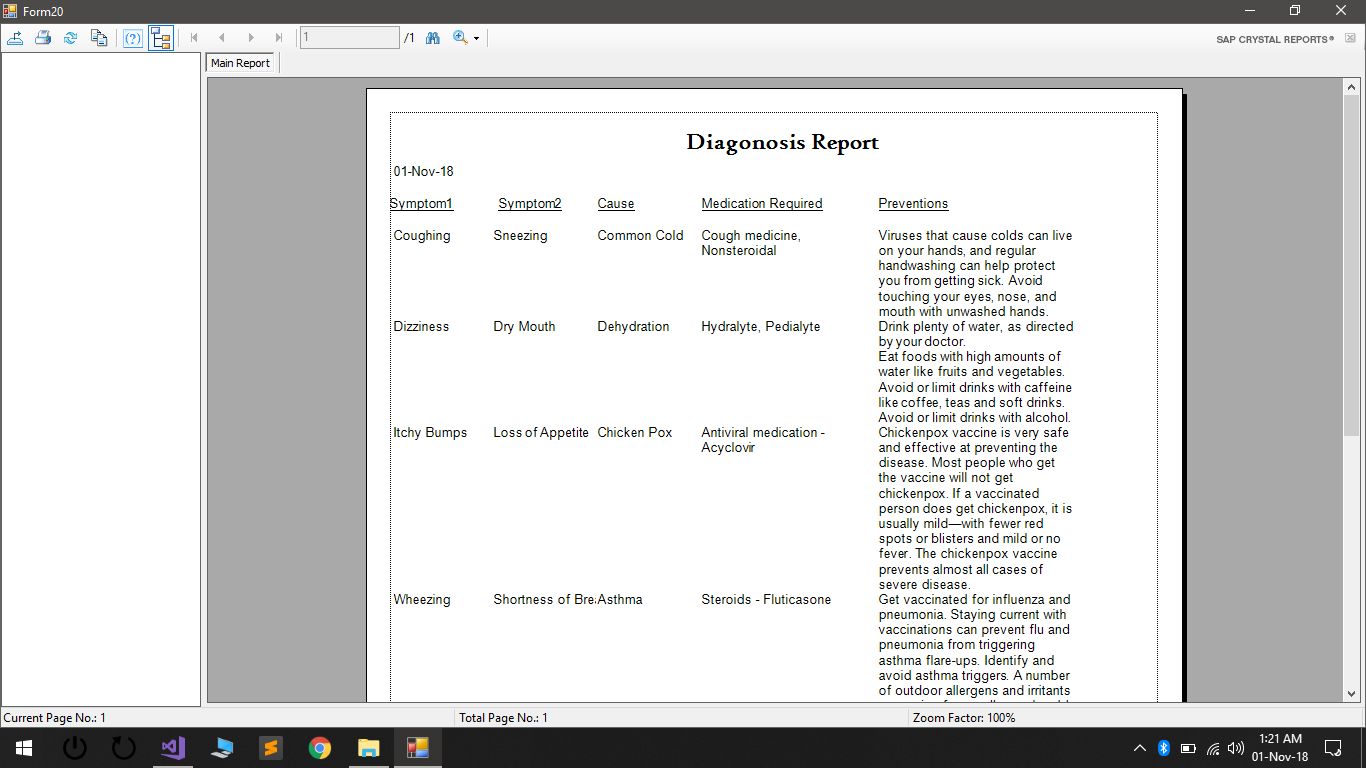
Task: Click the Diagonosis Report title
Action: (x=782, y=142)
